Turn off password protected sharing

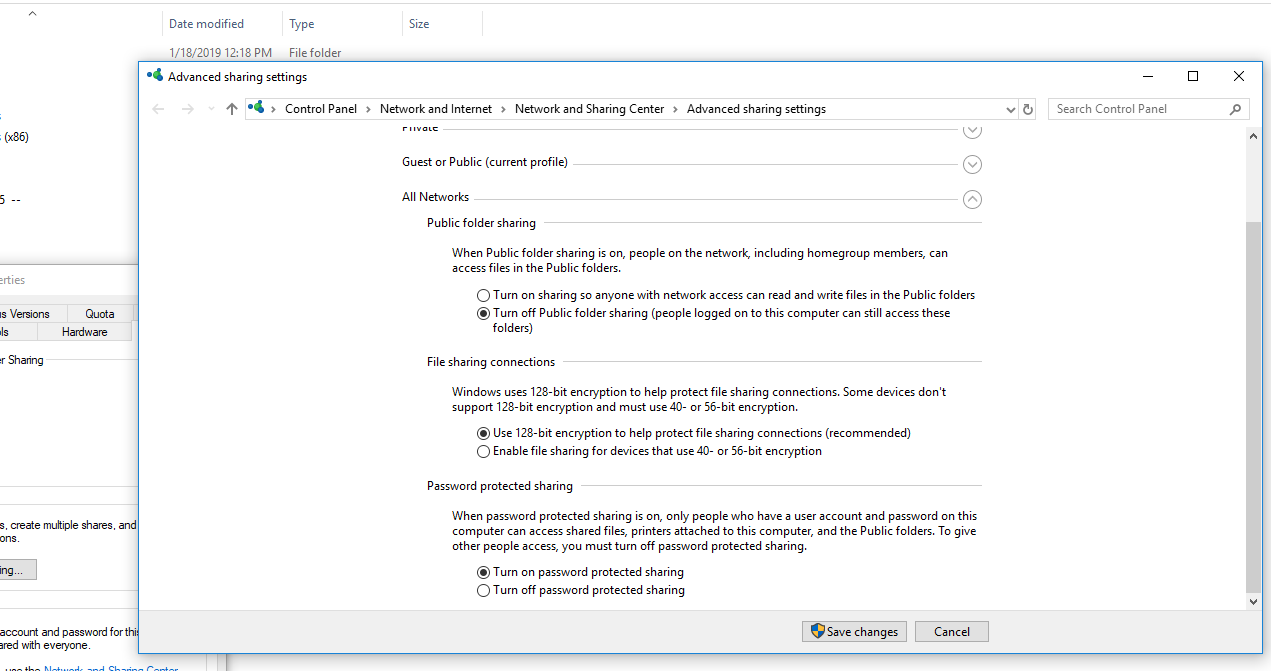coord(484,590)
